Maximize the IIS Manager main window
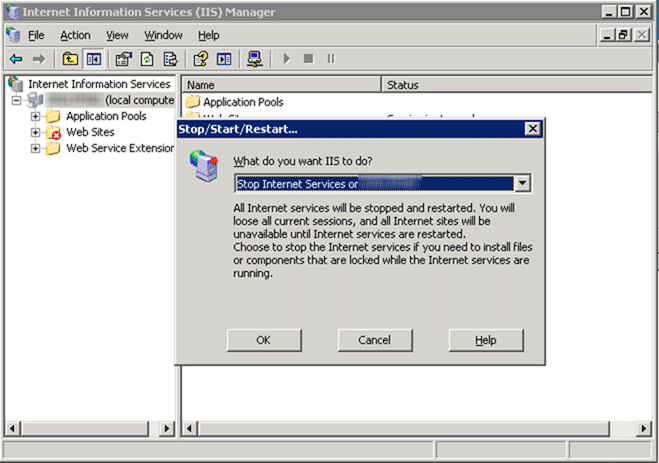 click(625, 11)
